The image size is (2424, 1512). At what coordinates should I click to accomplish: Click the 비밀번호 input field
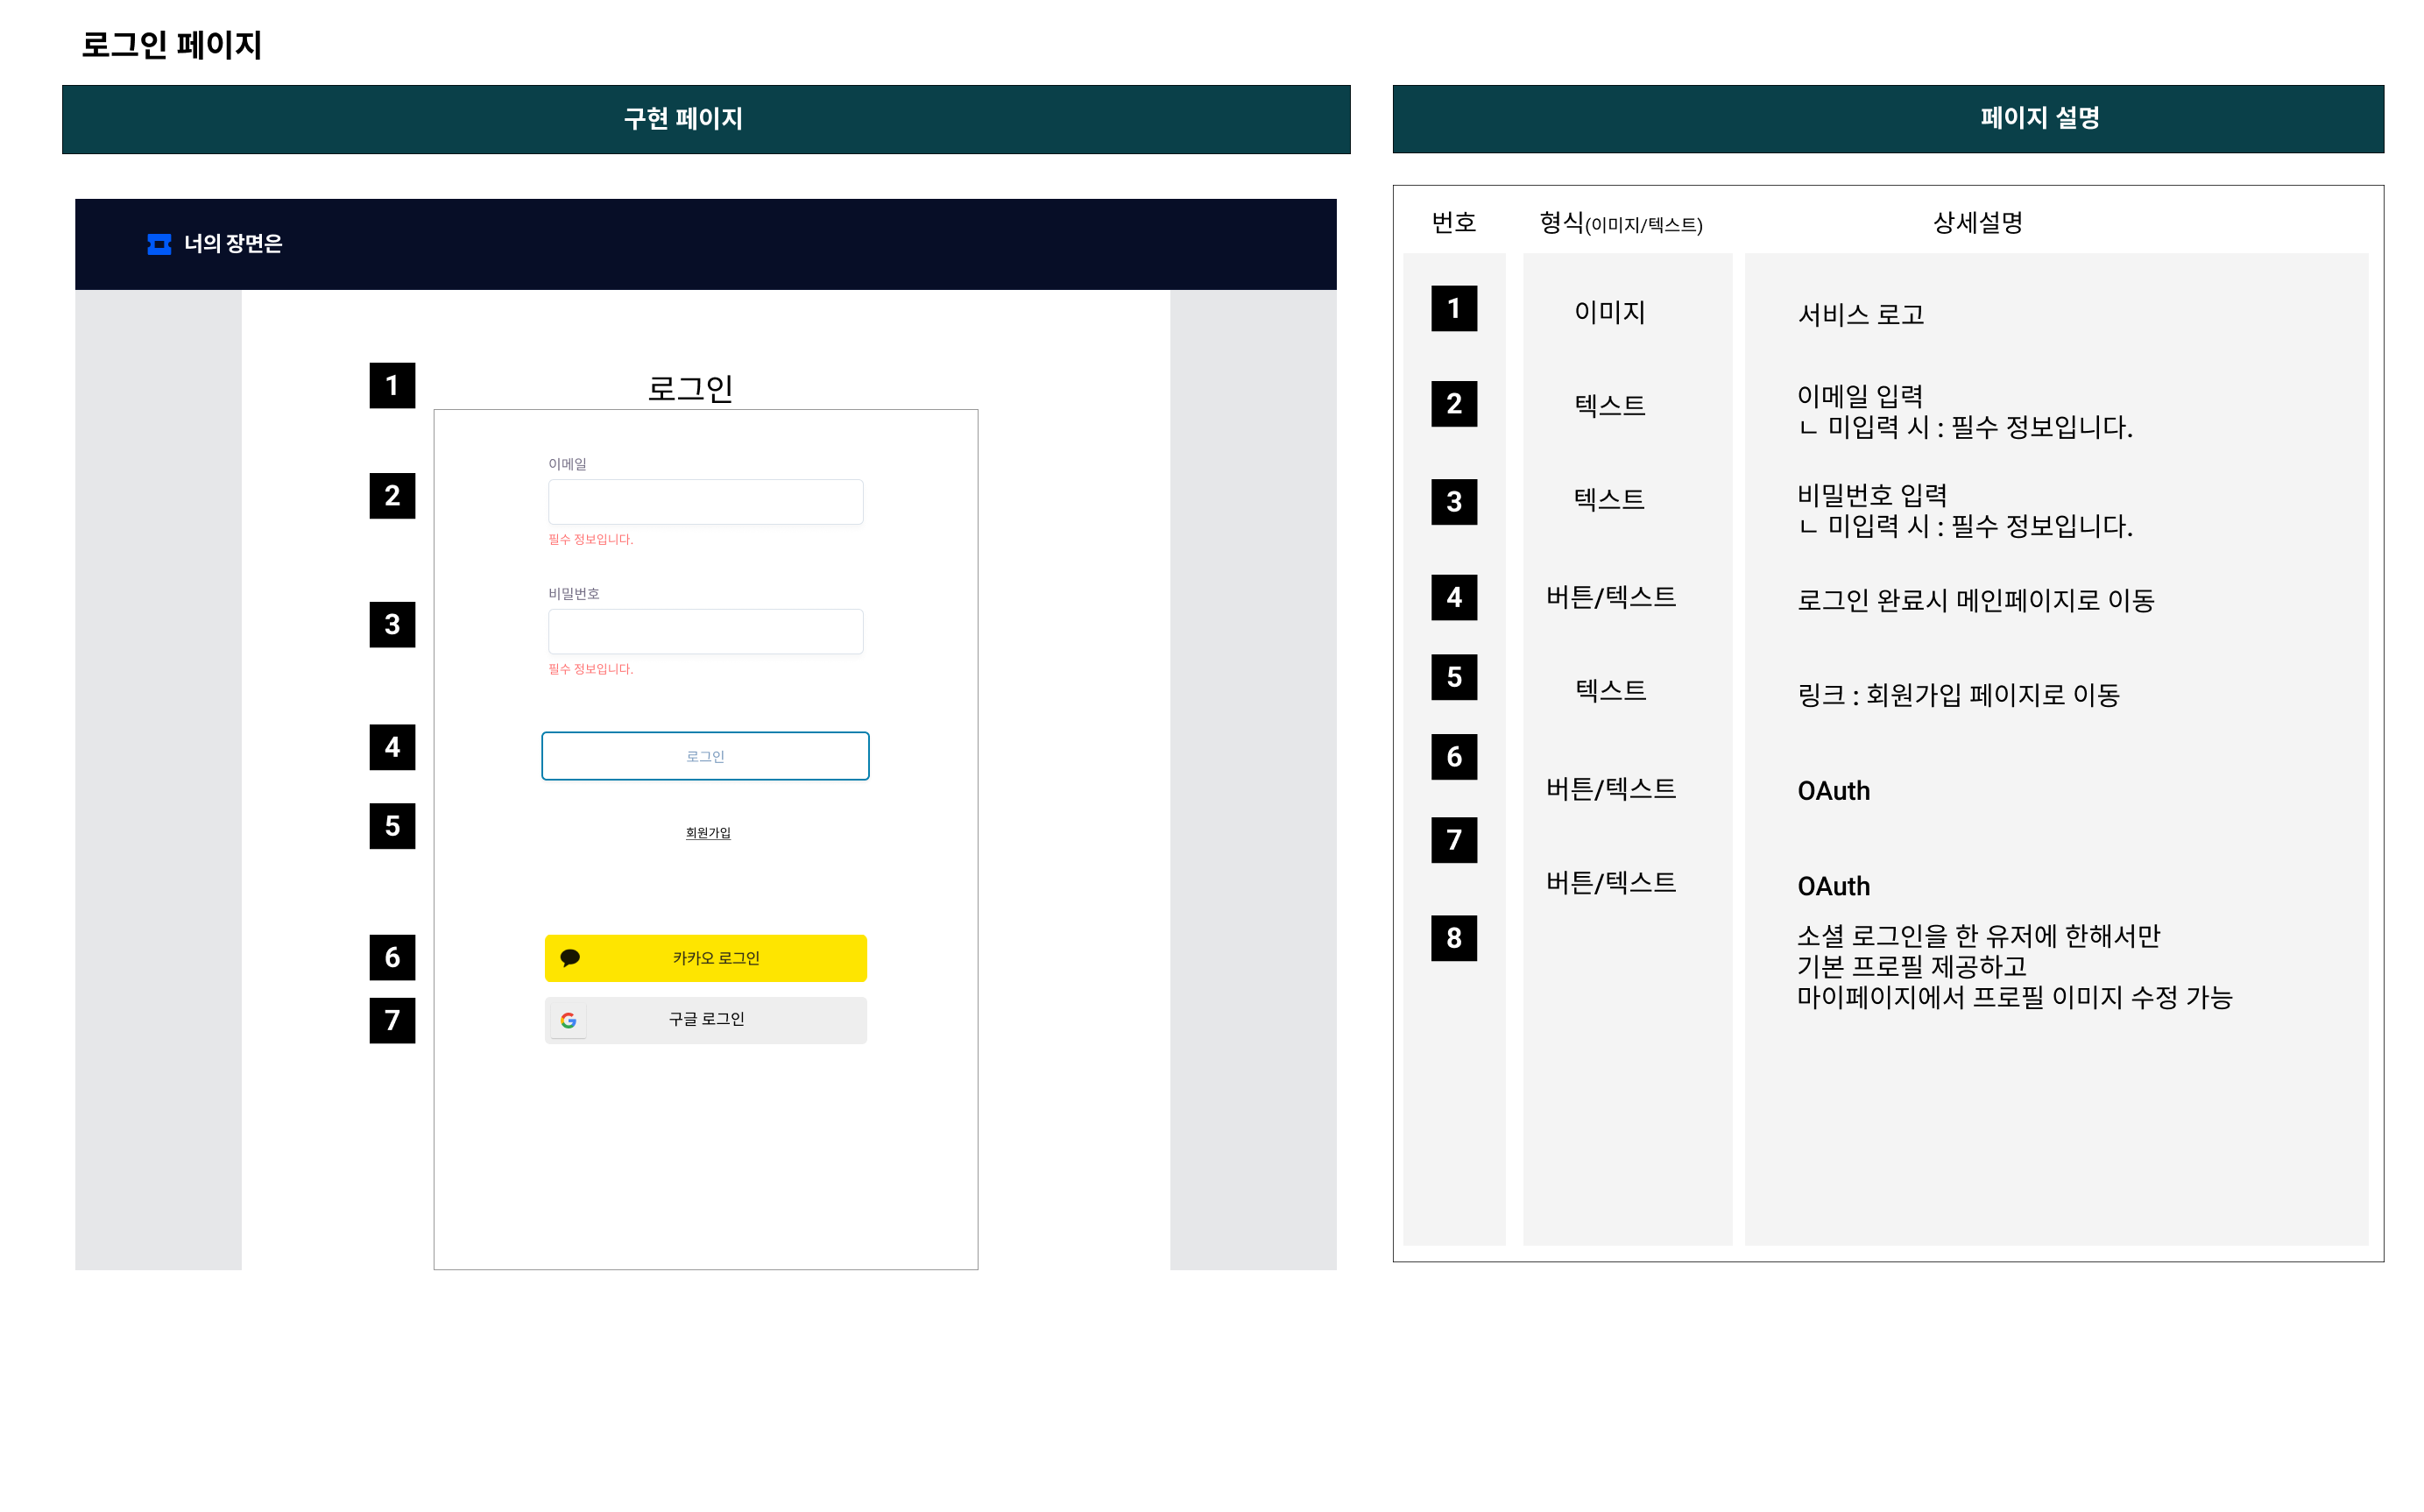(705, 632)
